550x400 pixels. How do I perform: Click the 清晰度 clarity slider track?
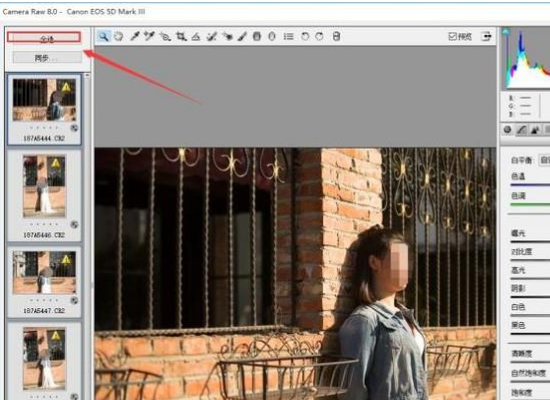[x=530, y=362]
